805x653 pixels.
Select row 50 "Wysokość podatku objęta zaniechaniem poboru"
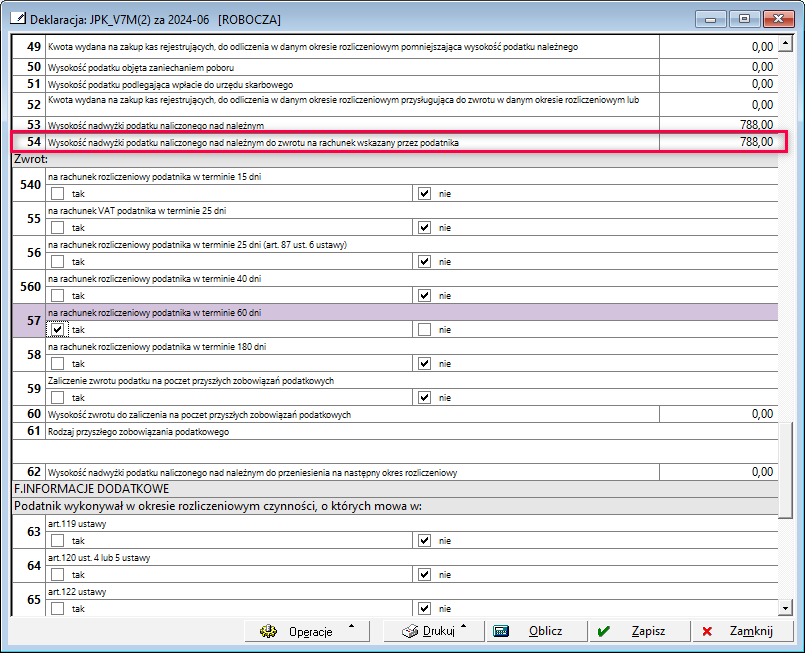click(141, 67)
